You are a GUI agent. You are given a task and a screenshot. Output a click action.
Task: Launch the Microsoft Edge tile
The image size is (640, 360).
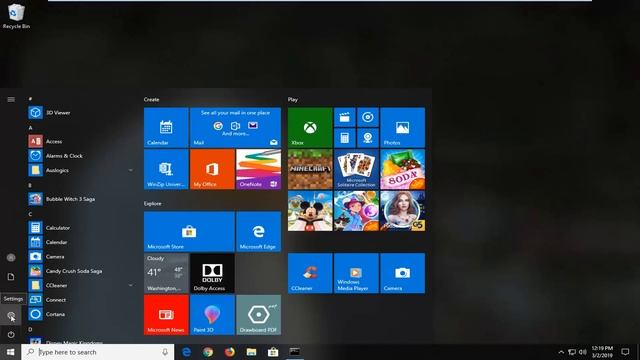pos(258,231)
